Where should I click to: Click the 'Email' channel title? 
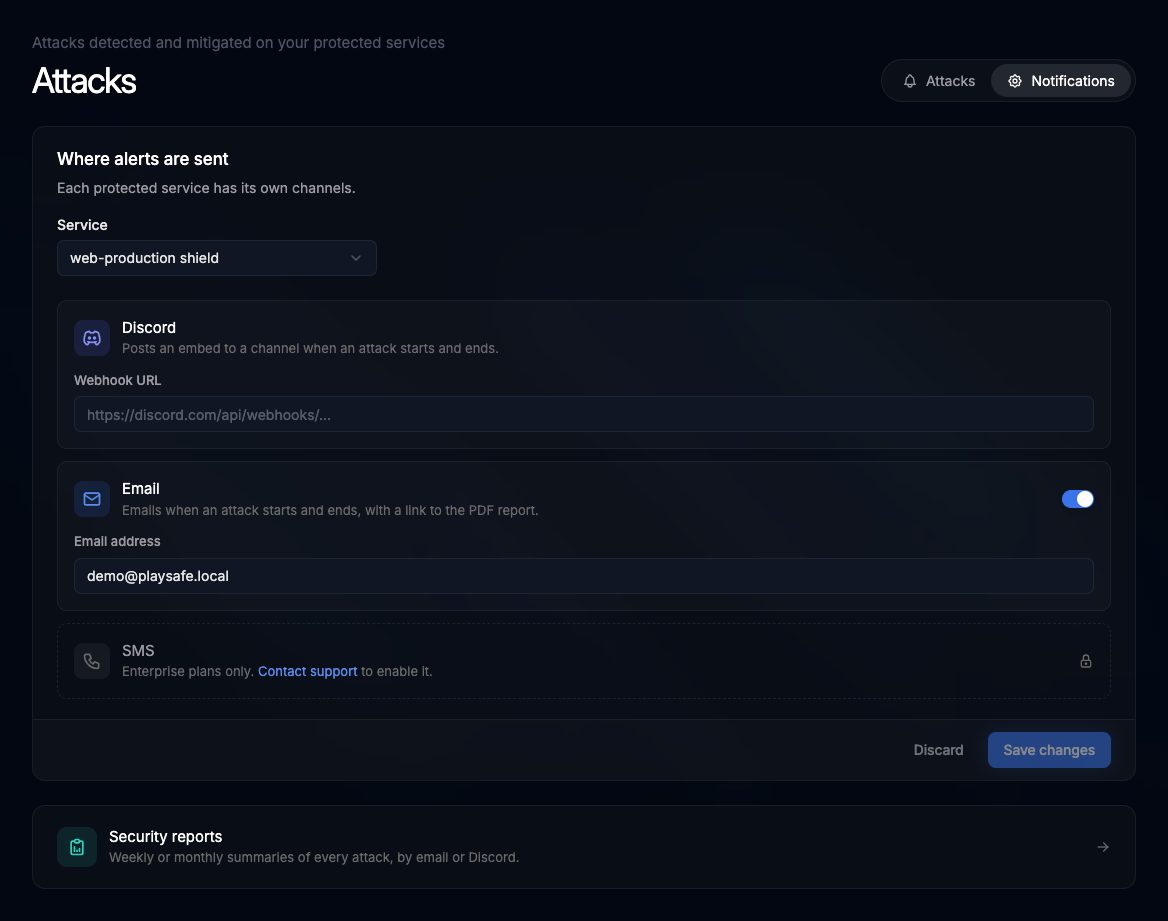(141, 489)
